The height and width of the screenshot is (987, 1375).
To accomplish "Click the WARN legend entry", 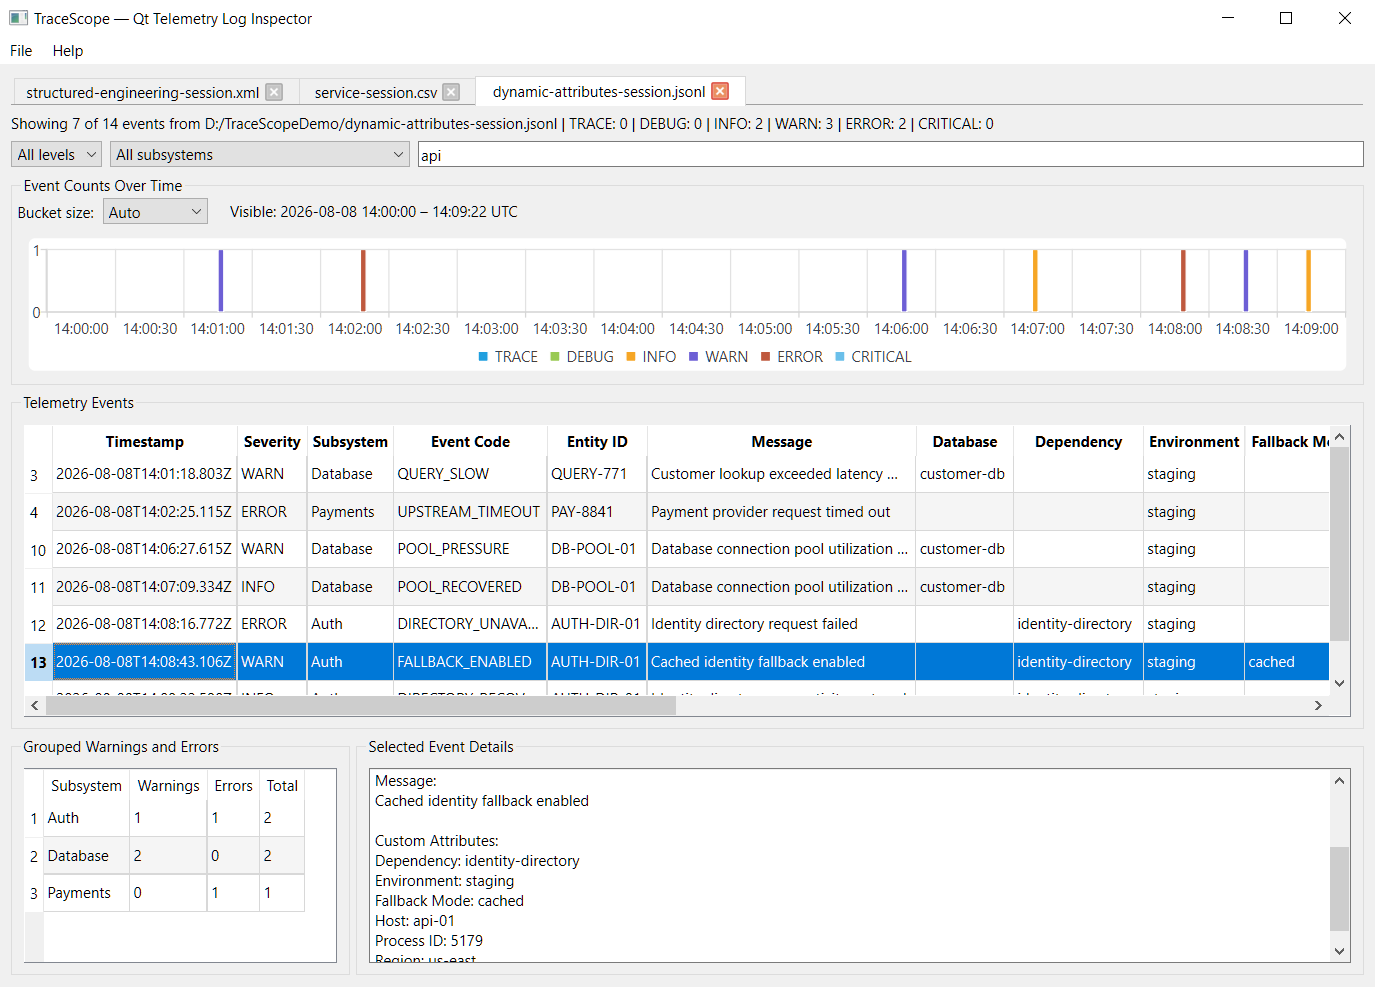I will click(717, 357).
